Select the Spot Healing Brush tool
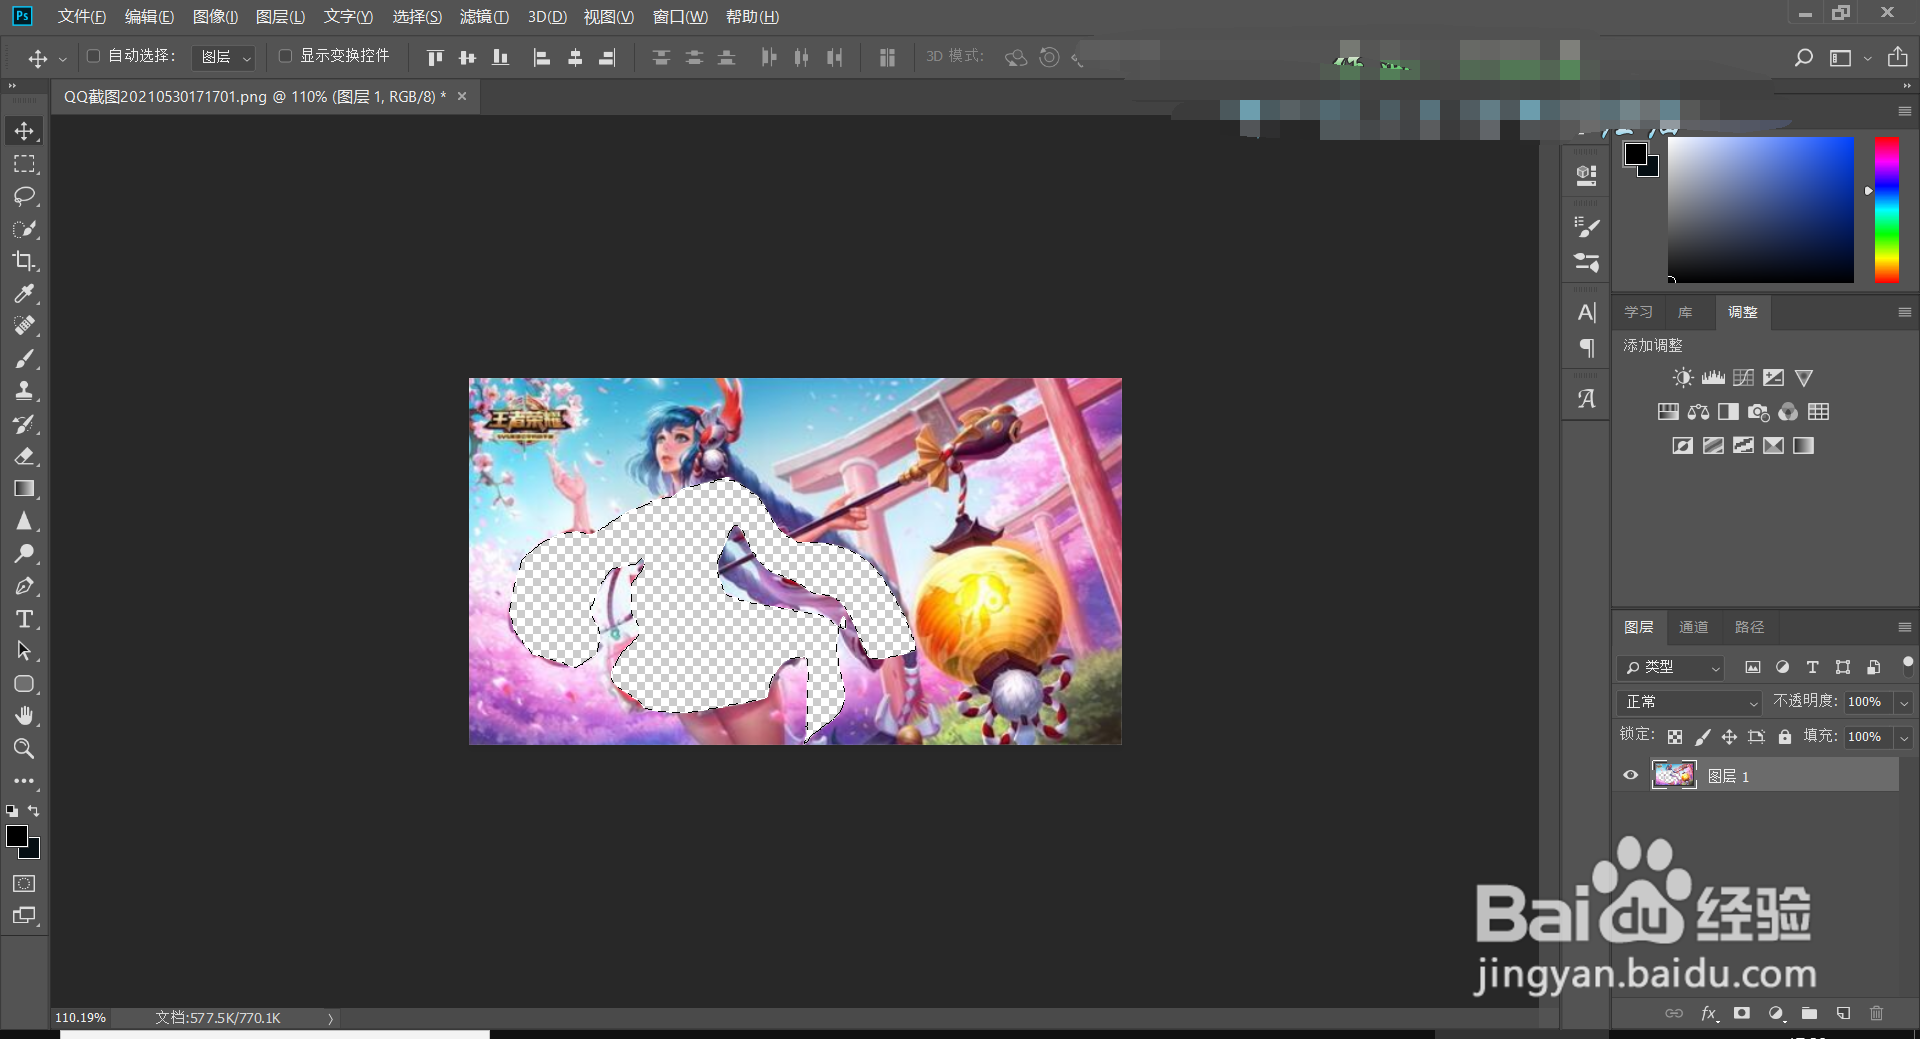This screenshot has height=1039, width=1920. tap(24, 326)
